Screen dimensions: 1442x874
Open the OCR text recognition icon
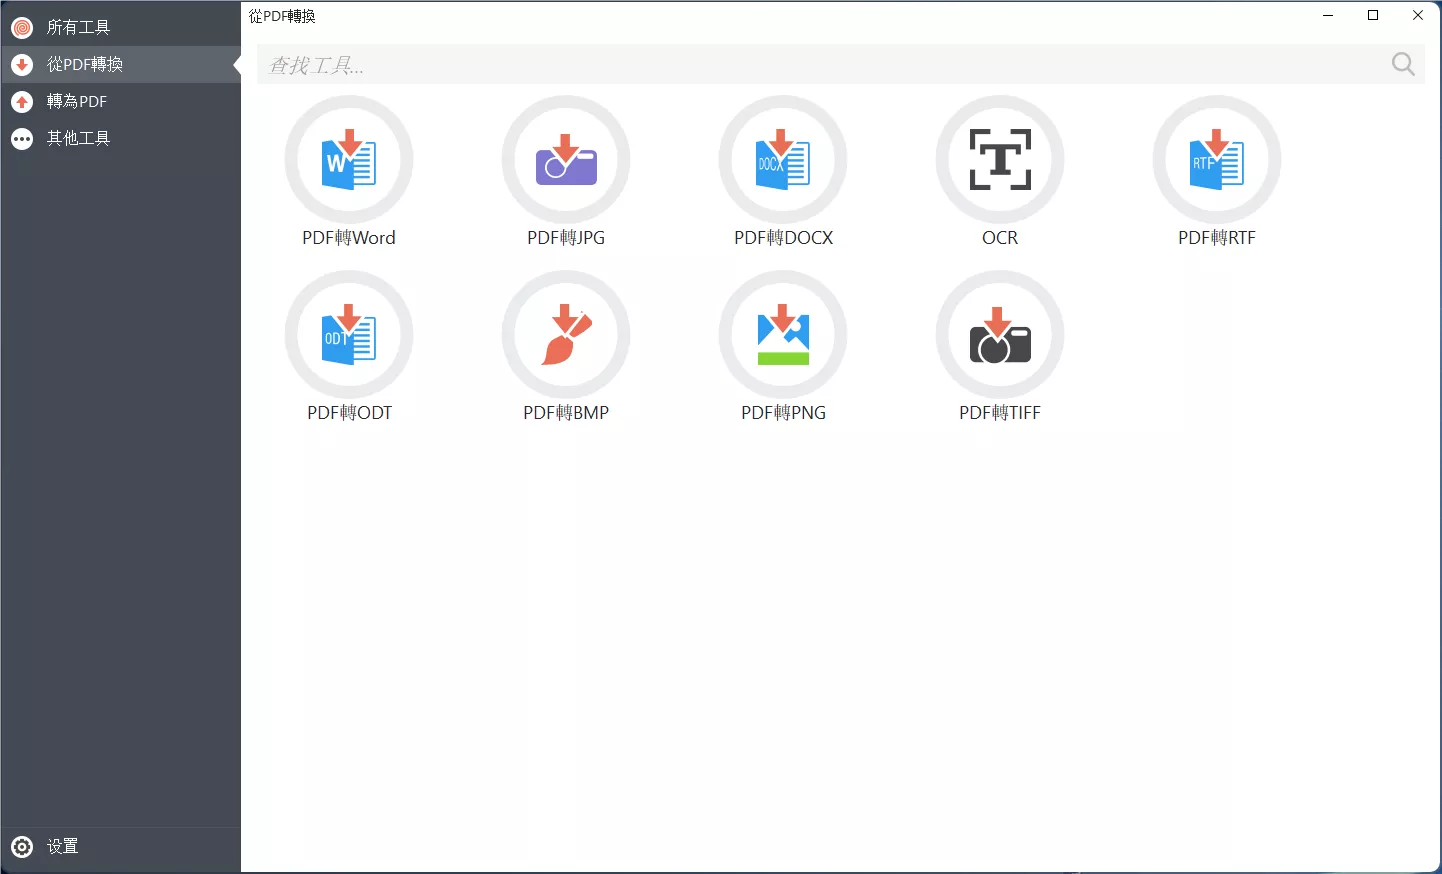pyautogui.click(x=1000, y=159)
